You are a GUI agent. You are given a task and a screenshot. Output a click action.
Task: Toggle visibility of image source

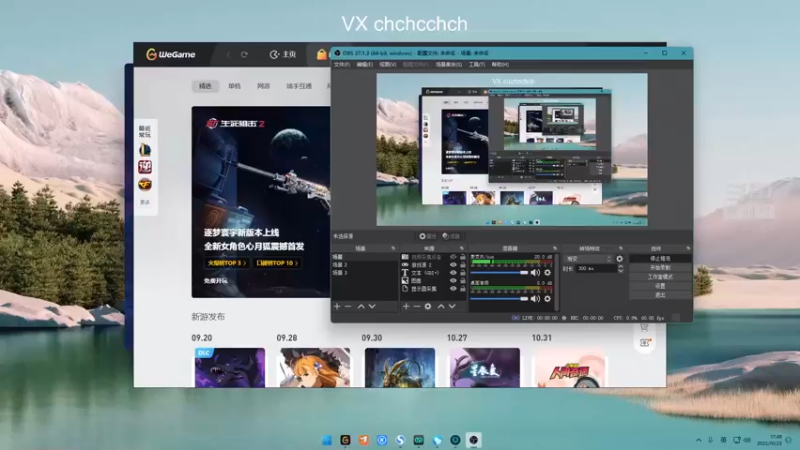pos(453,281)
